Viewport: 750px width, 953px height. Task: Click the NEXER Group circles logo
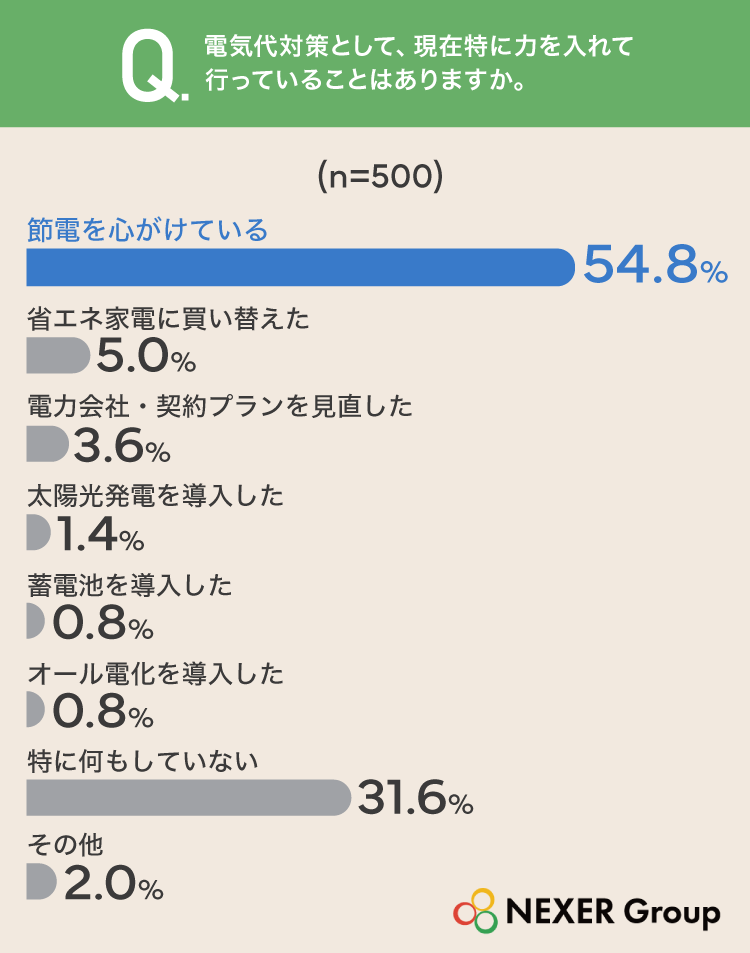click(476, 910)
